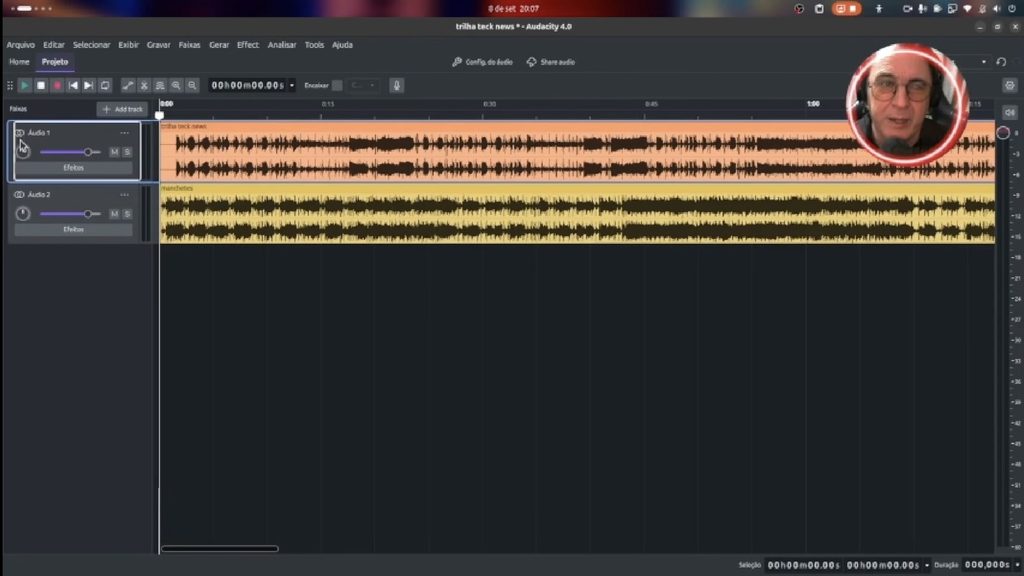Click the stereo icon of Áudio 2
Image resolution: width=1024 pixels, height=576 pixels.
[x=20, y=195]
